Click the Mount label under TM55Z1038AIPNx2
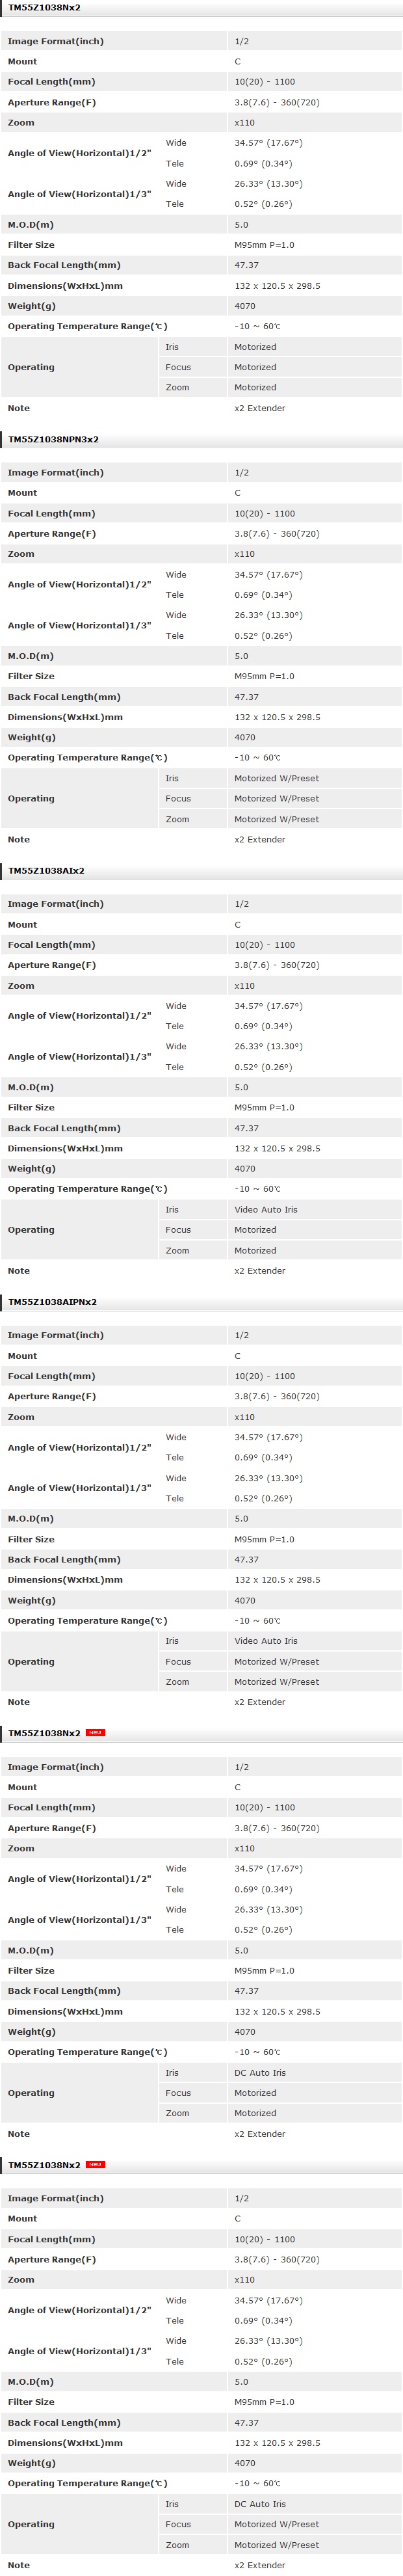This screenshot has width=403, height=2576. pyautogui.click(x=22, y=1356)
